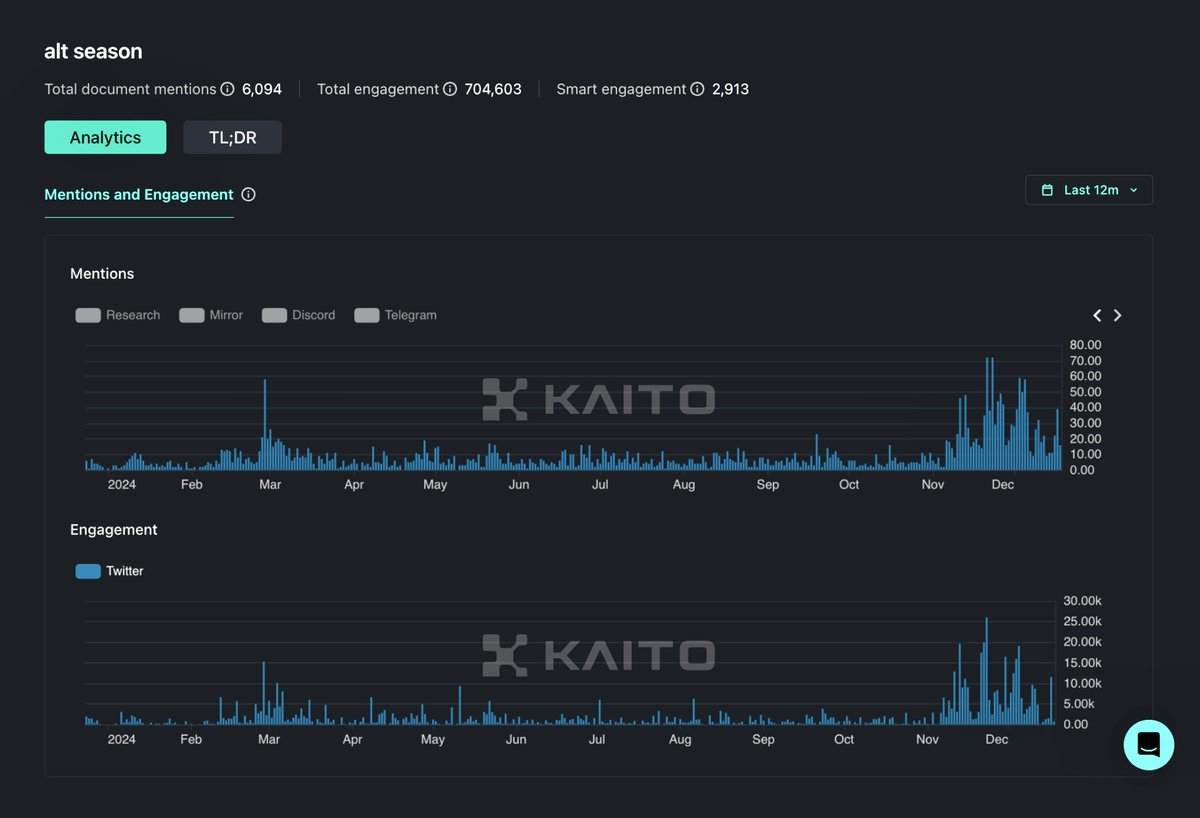Toggle the Research series in the legend
The width and height of the screenshot is (1200, 818).
tap(88, 314)
